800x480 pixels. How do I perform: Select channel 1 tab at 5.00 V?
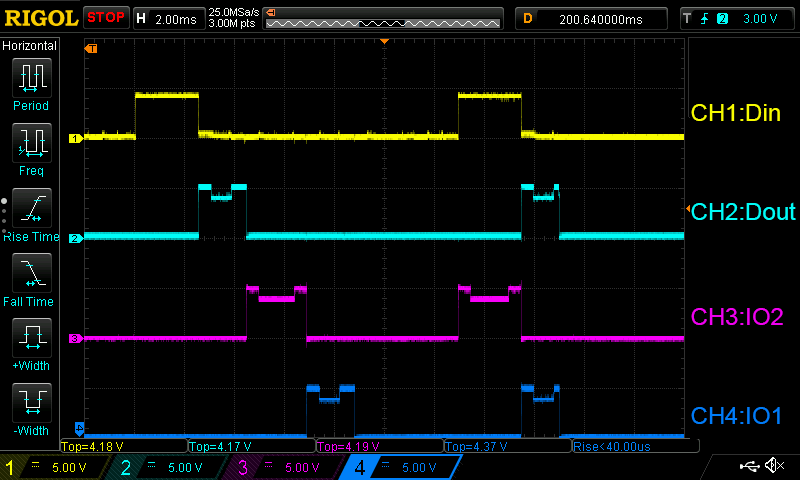54,467
